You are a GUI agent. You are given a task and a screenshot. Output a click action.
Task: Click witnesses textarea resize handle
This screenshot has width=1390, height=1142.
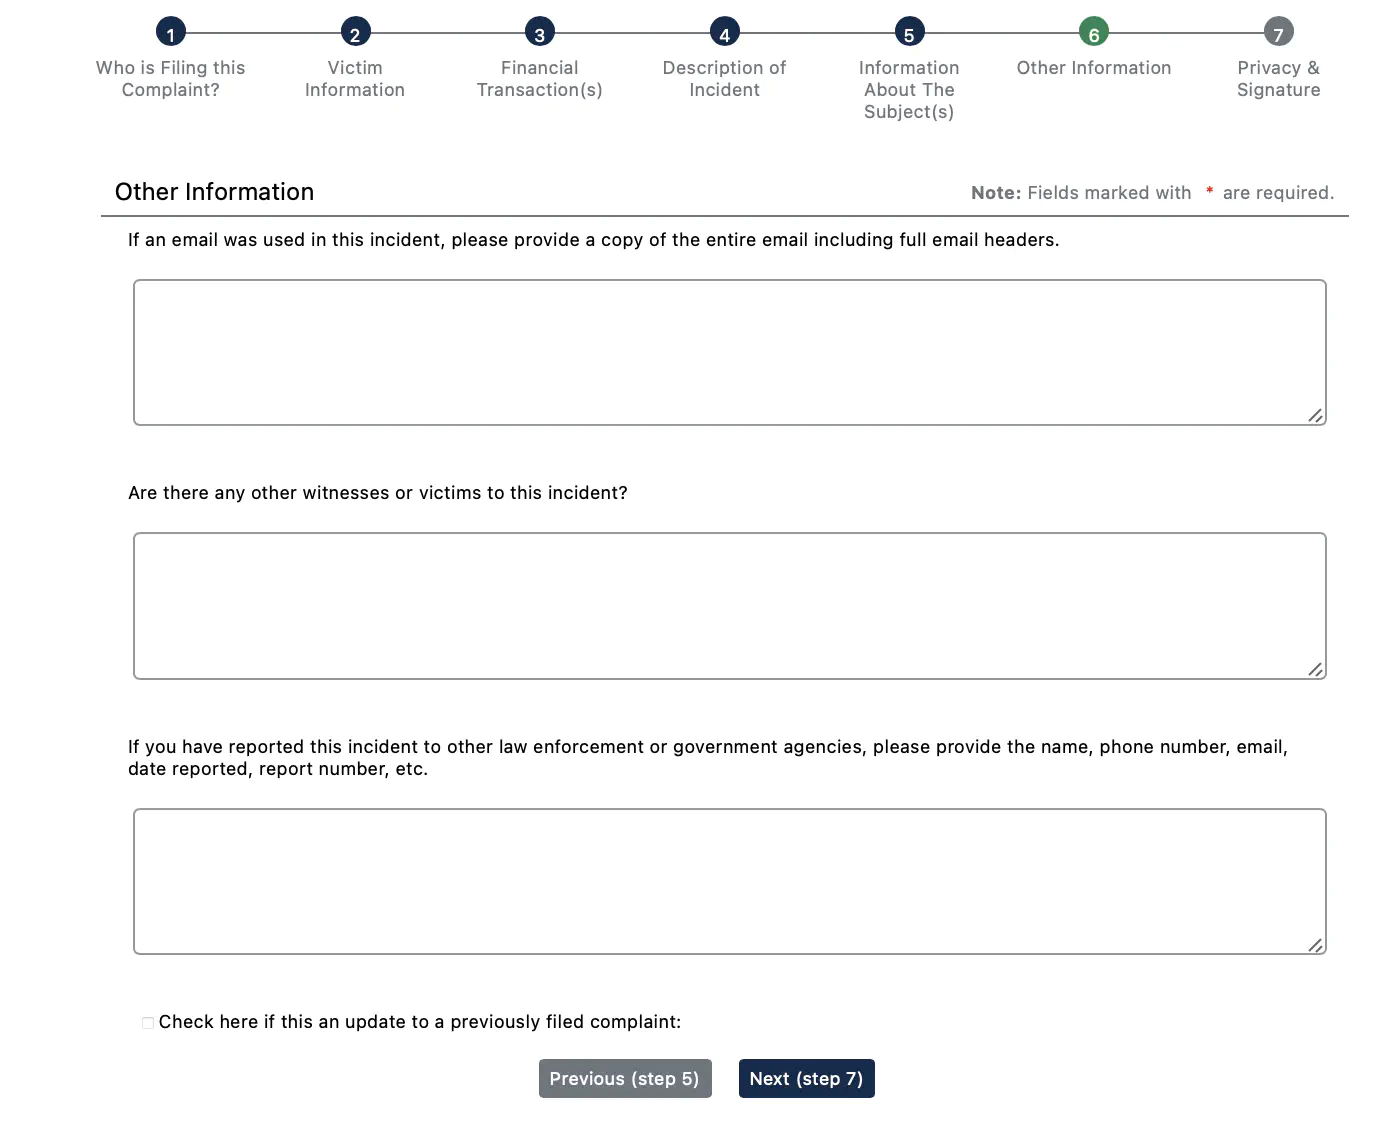[1315, 669]
